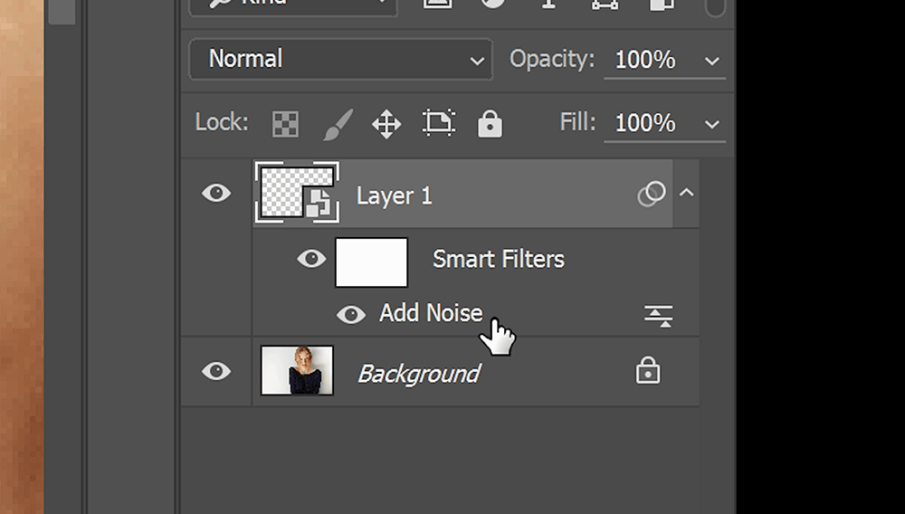Lock transparent pixels checkerboard icon
This screenshot has height=514, width=905.
(285, 124)
